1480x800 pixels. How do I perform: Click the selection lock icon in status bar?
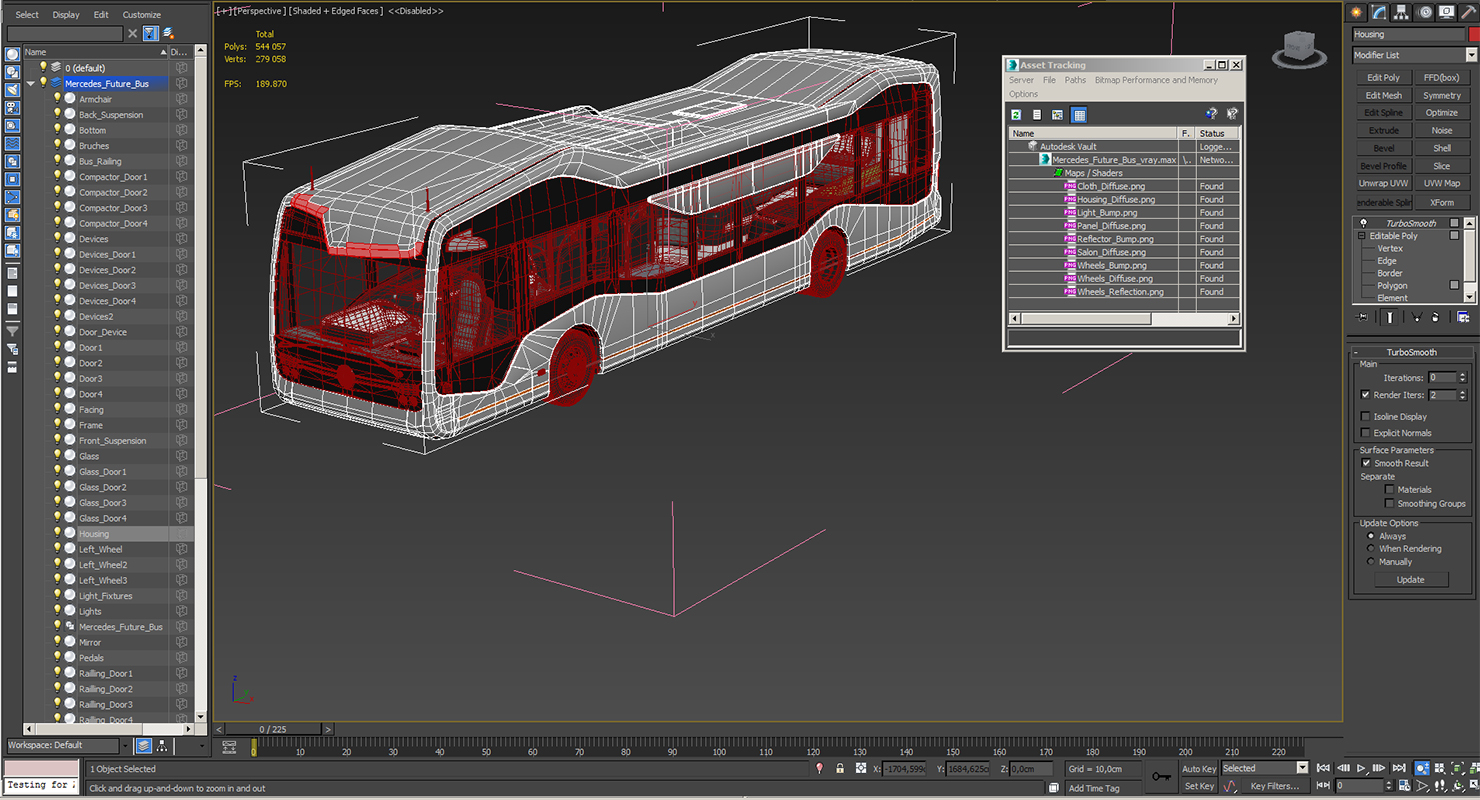coord(840,769)
